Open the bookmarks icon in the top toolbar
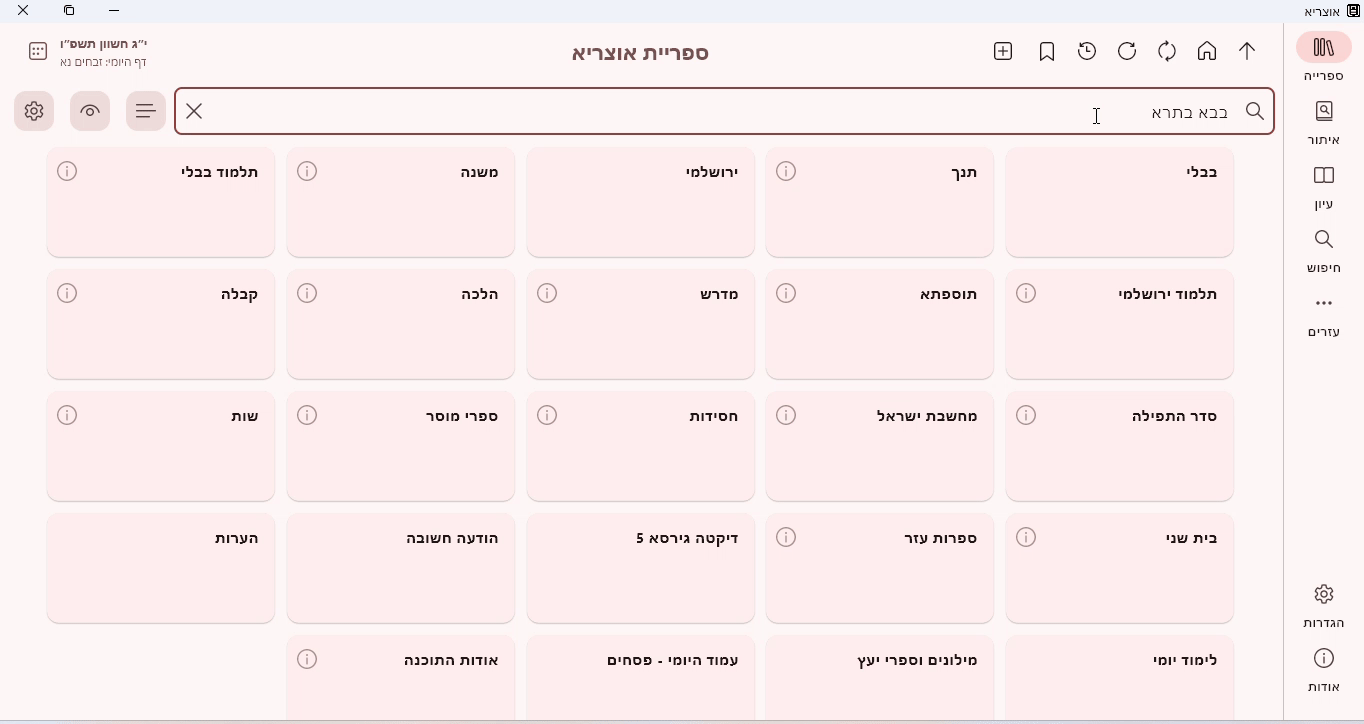This screenshot has height=724, width=1364. click(1047, 51)
